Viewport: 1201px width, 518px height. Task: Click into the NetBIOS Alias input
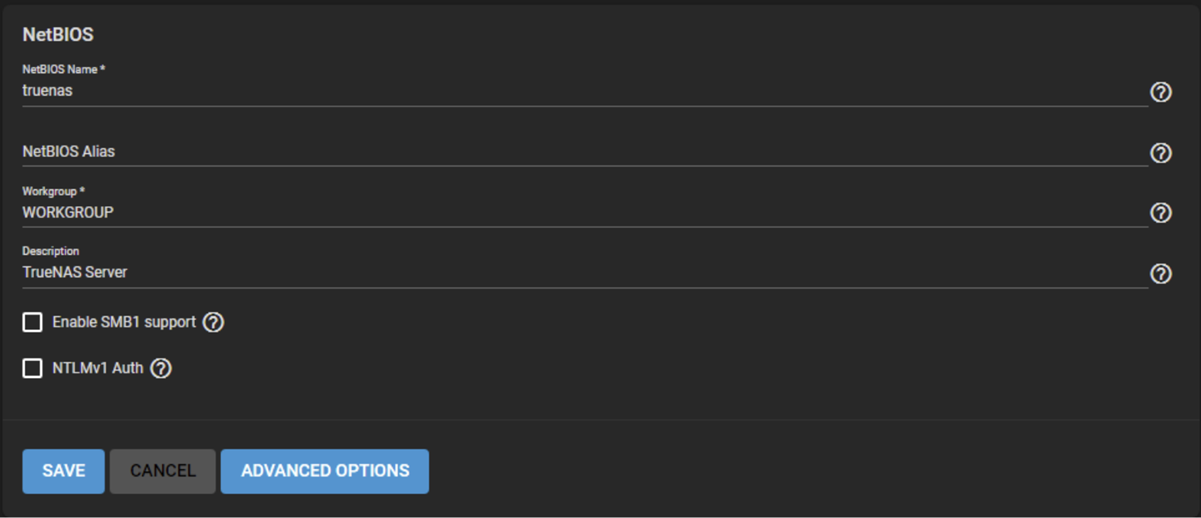(x=580, y=152)
